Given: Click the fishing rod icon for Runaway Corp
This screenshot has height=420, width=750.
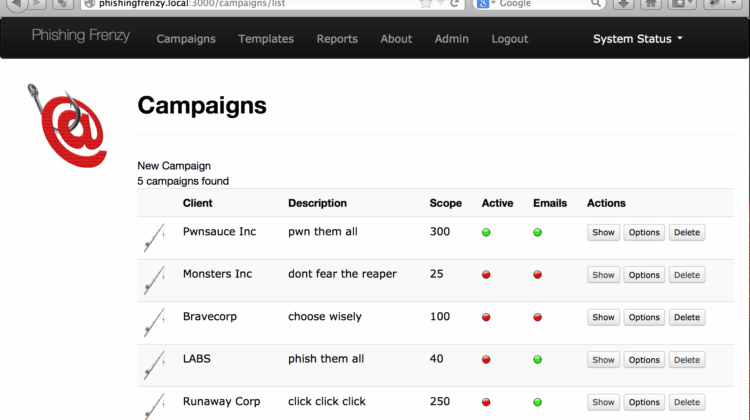Looking at the screenshot, I should tap(154, 407).
